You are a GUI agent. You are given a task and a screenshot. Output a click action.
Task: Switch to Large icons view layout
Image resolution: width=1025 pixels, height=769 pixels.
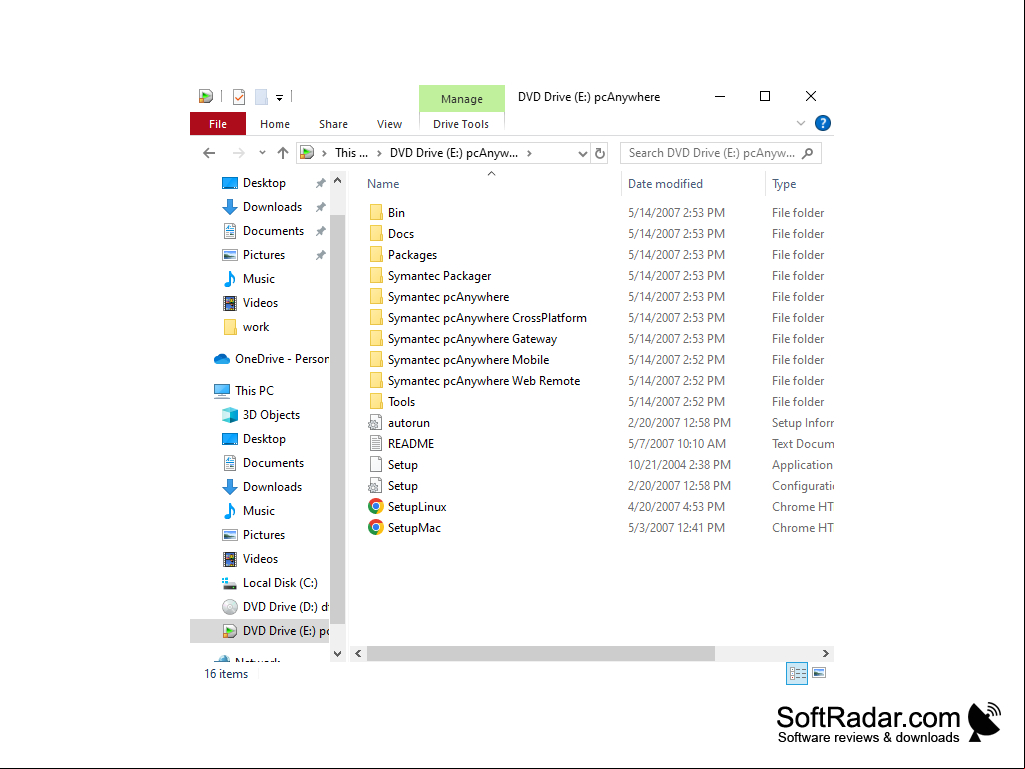(x=819, y=673)
